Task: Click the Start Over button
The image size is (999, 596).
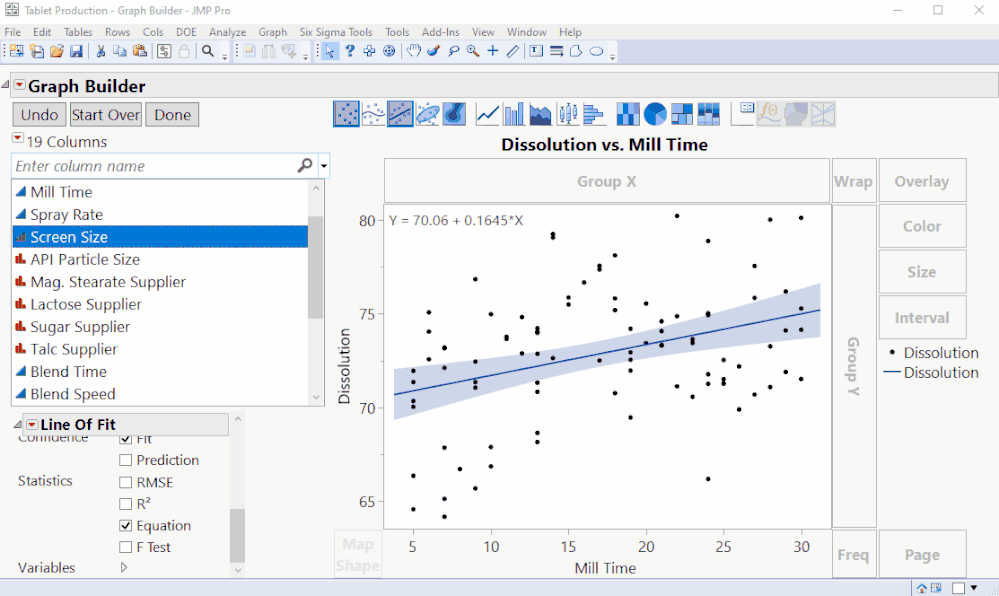Action: [x=106, y=115]
